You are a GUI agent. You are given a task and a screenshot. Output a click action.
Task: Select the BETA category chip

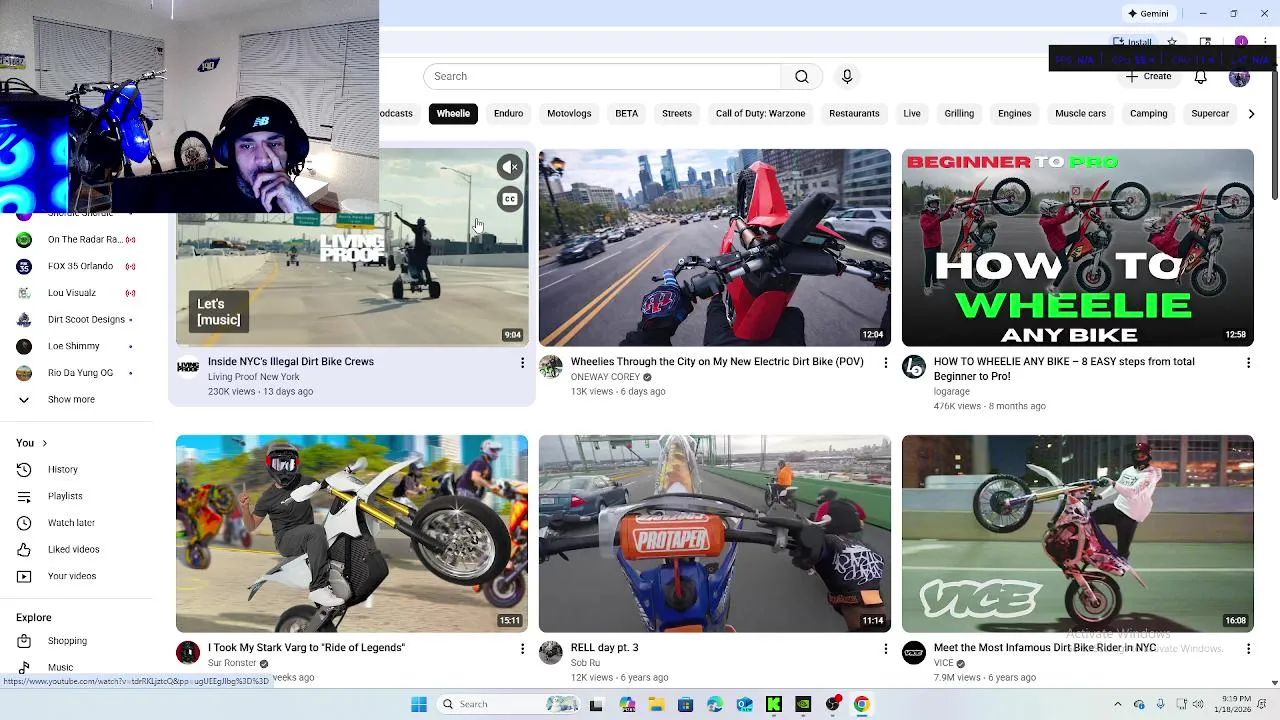626,113
